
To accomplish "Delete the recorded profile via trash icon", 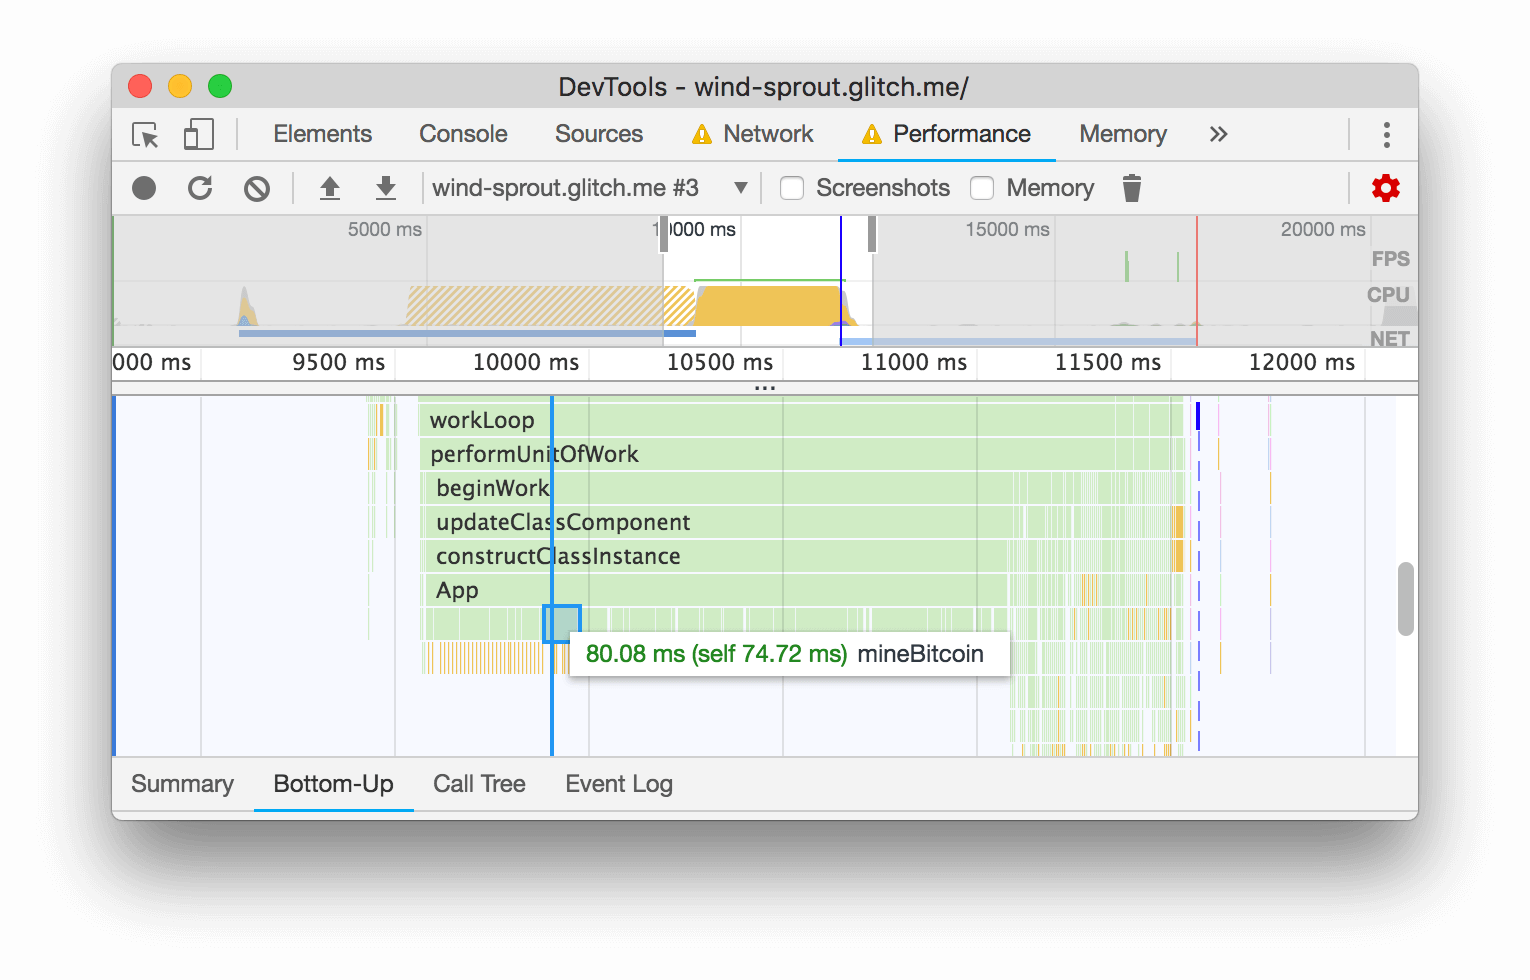I will pyautogui.click(x=1133, y=187).
